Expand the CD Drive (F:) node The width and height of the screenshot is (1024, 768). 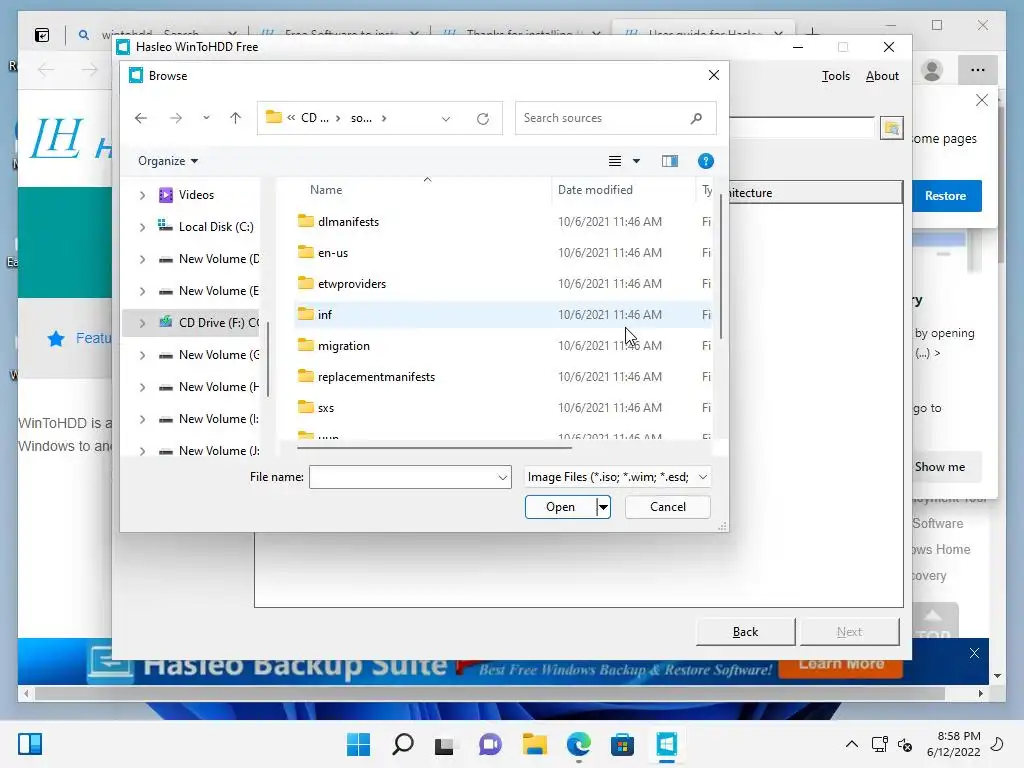(142, 323)
